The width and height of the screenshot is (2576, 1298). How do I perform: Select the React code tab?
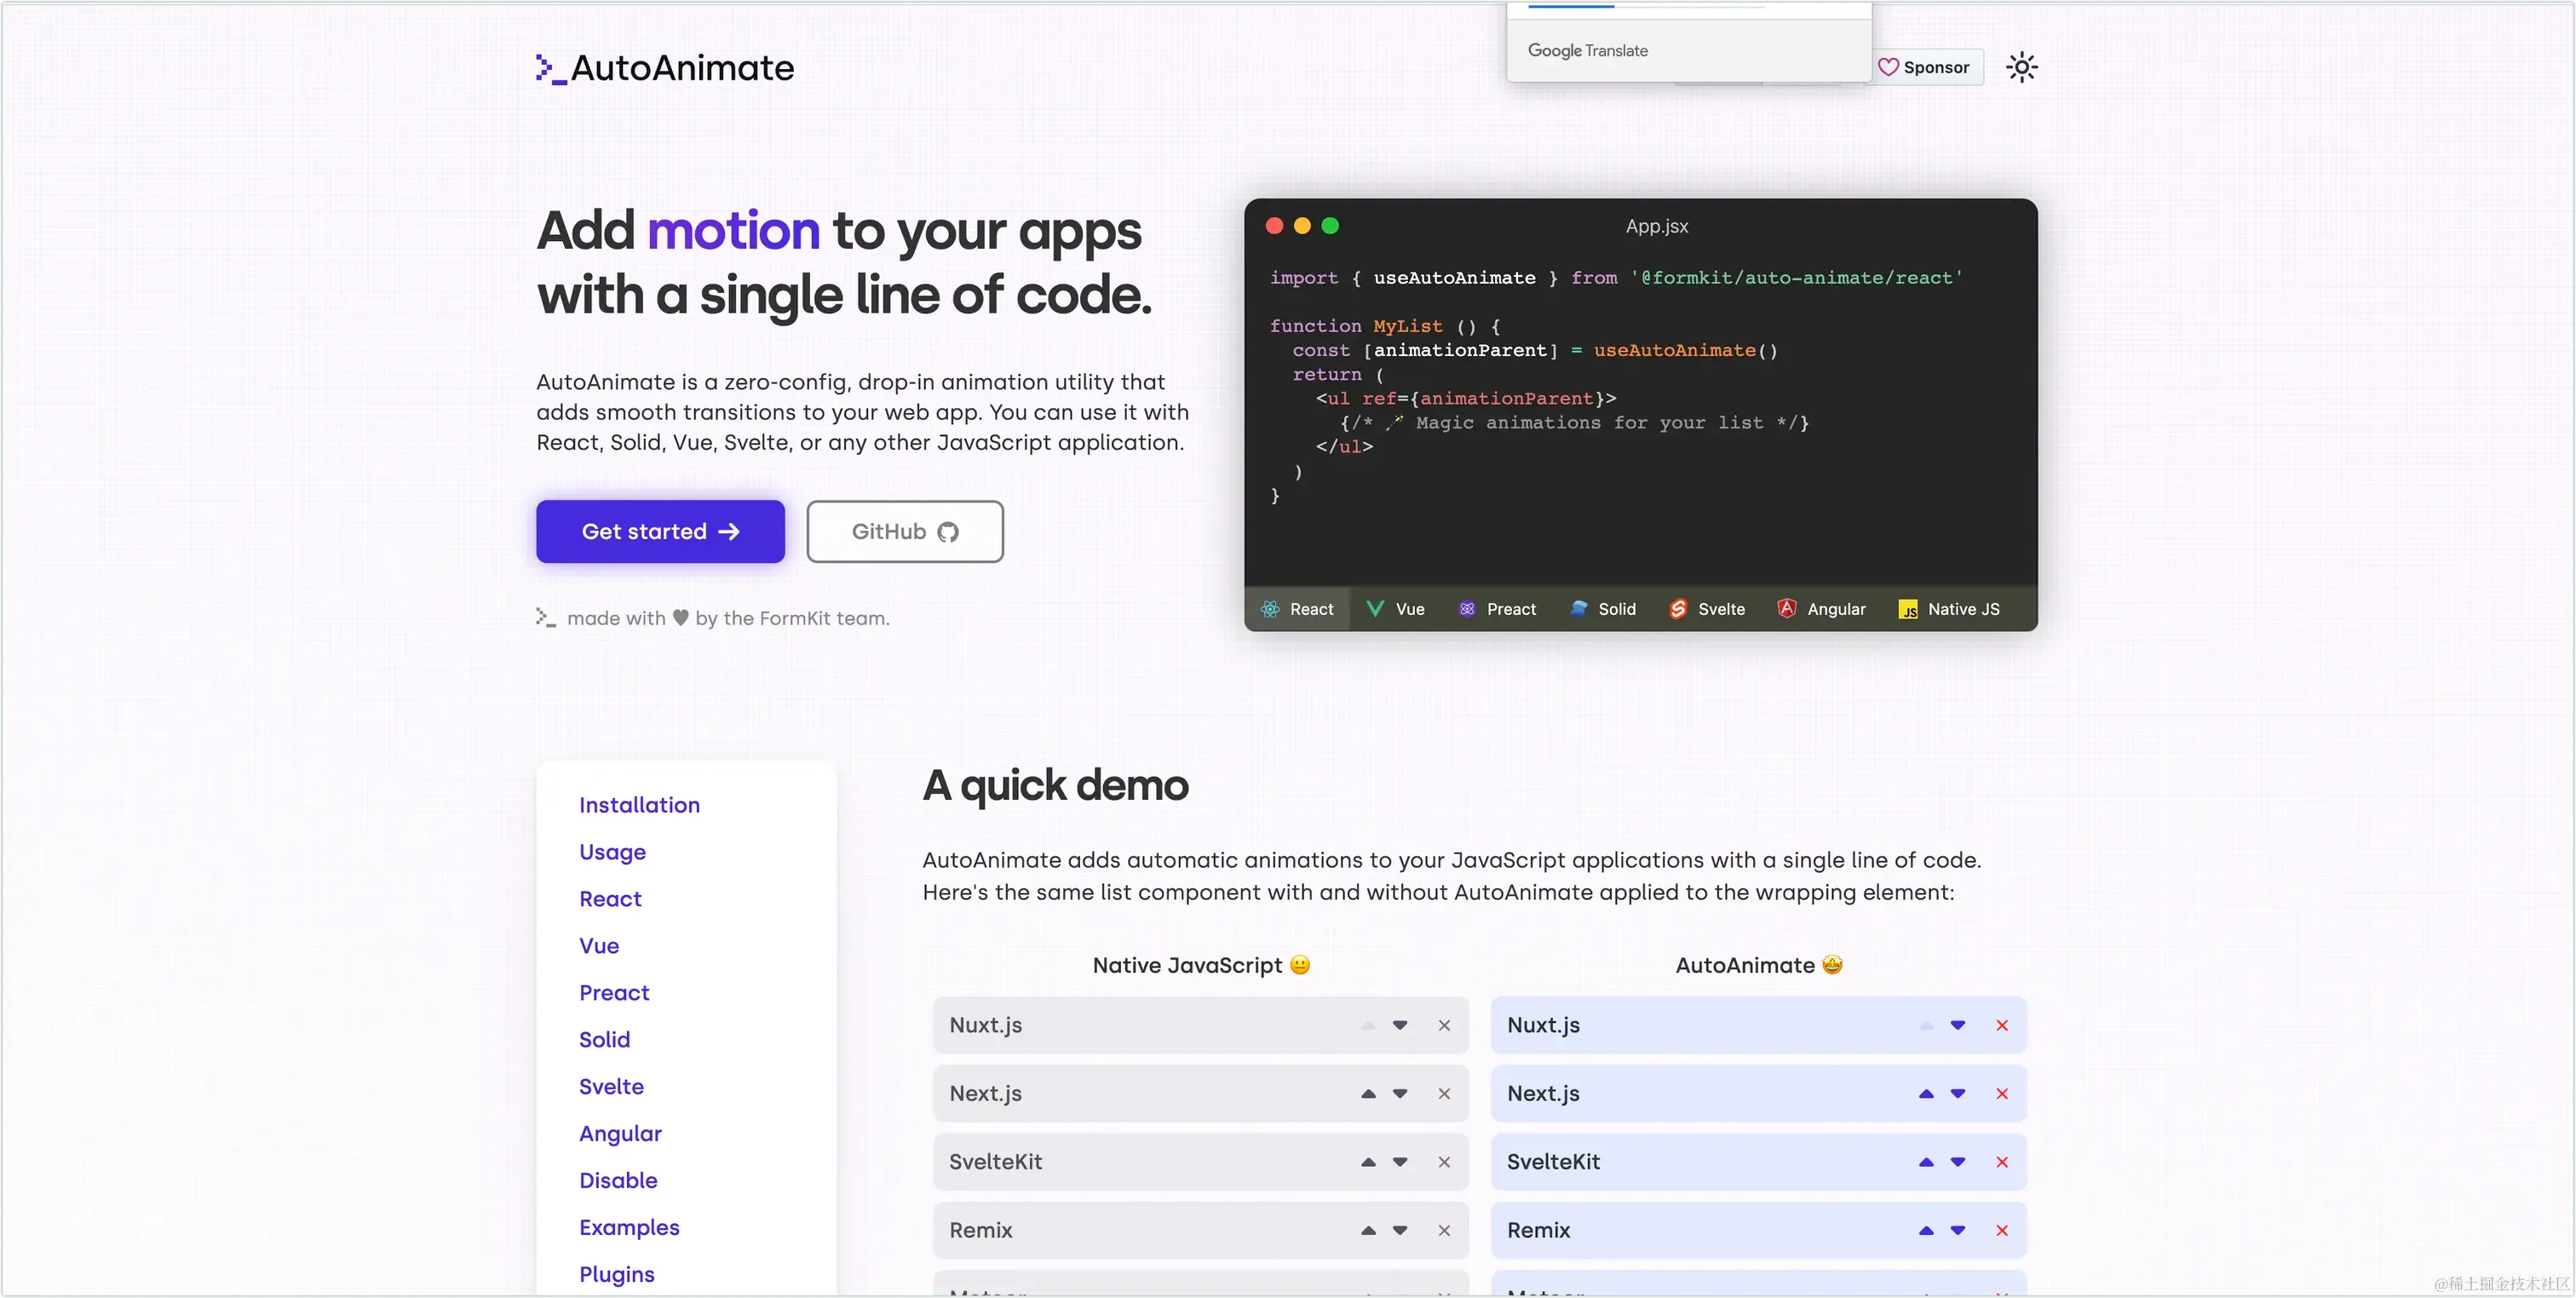[x=1297, y=609]
